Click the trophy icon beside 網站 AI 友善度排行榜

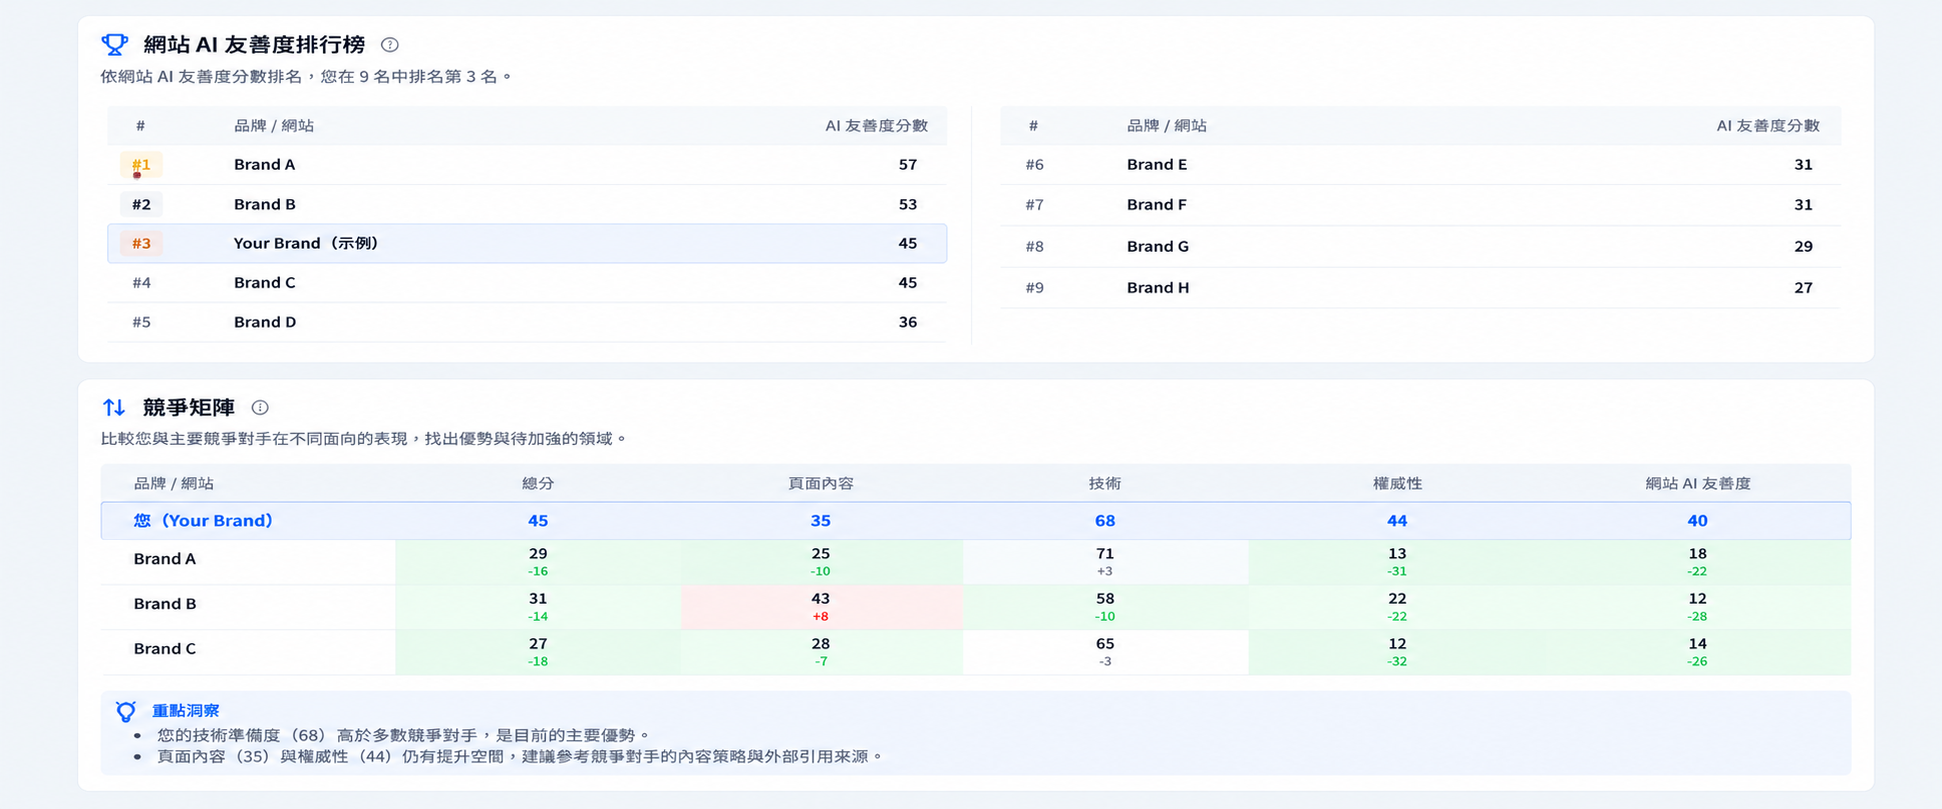click(x=115, y=44)
